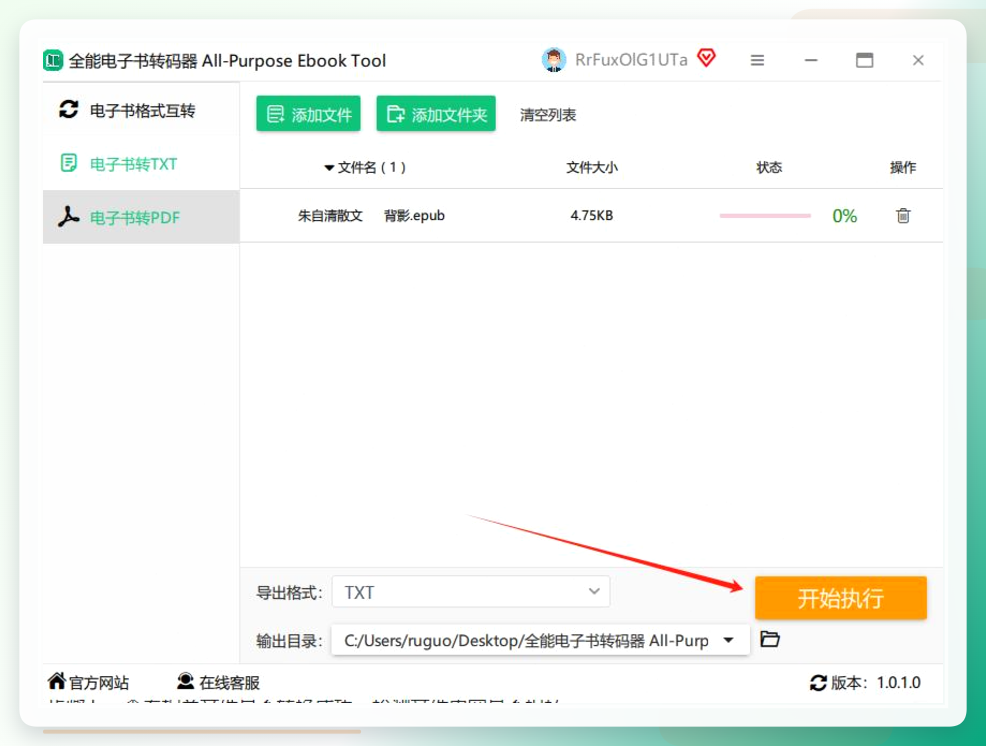Browse output folder with folder icon
The image size is (986, 746).
pos(770,639)
